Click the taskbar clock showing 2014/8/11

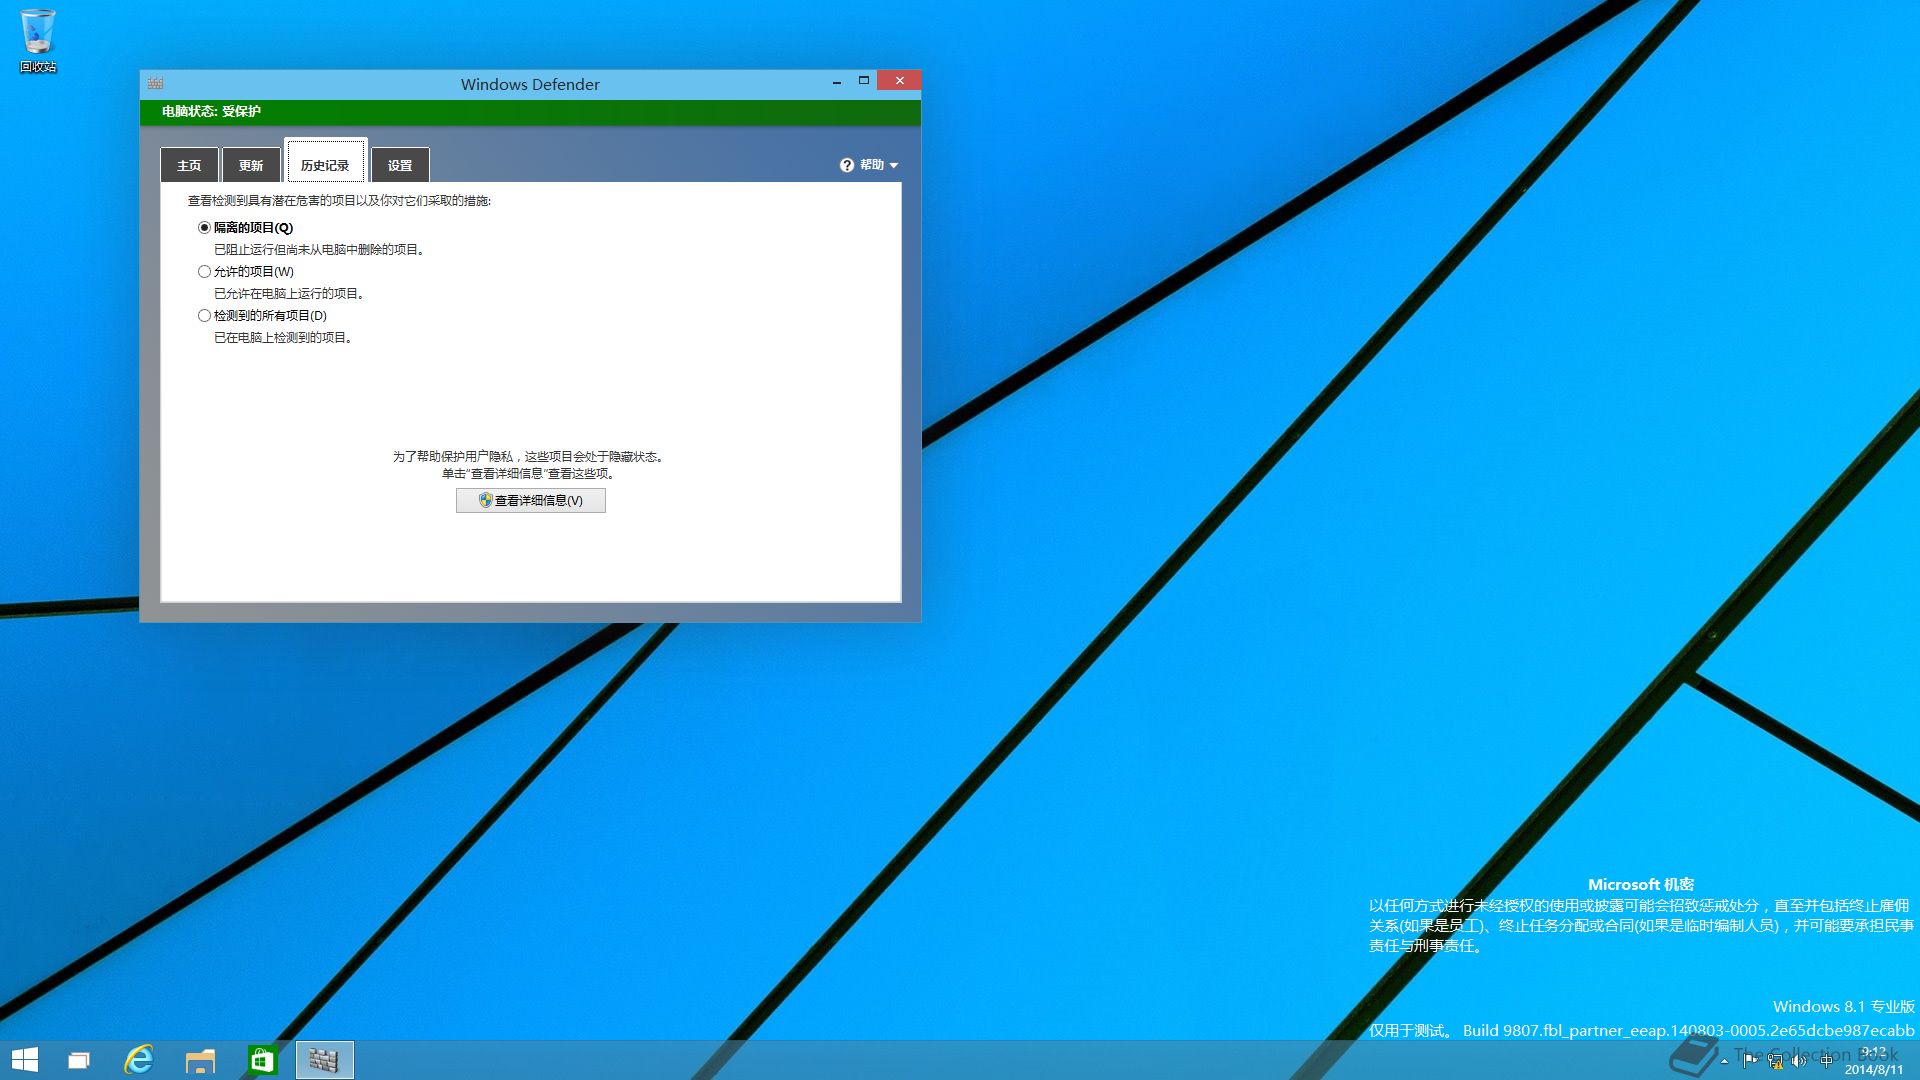pyautogui.click(x=1874, y=1061)
